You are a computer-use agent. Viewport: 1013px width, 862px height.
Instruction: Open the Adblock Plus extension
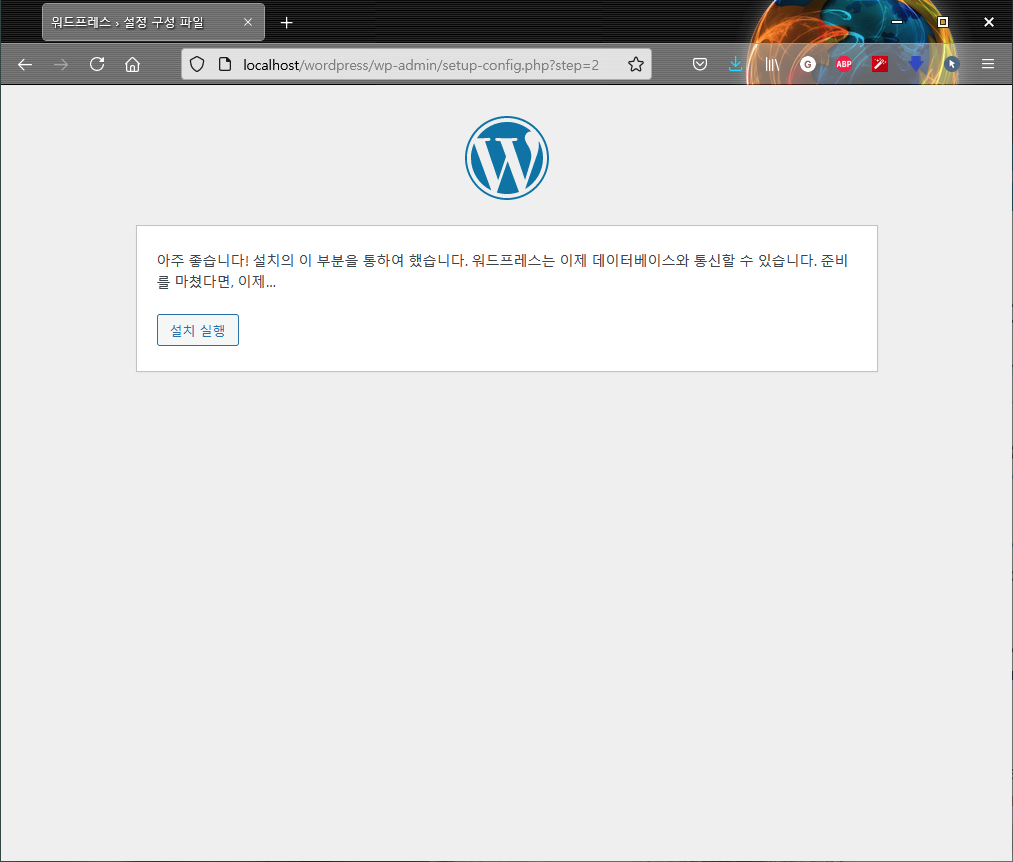844,65
